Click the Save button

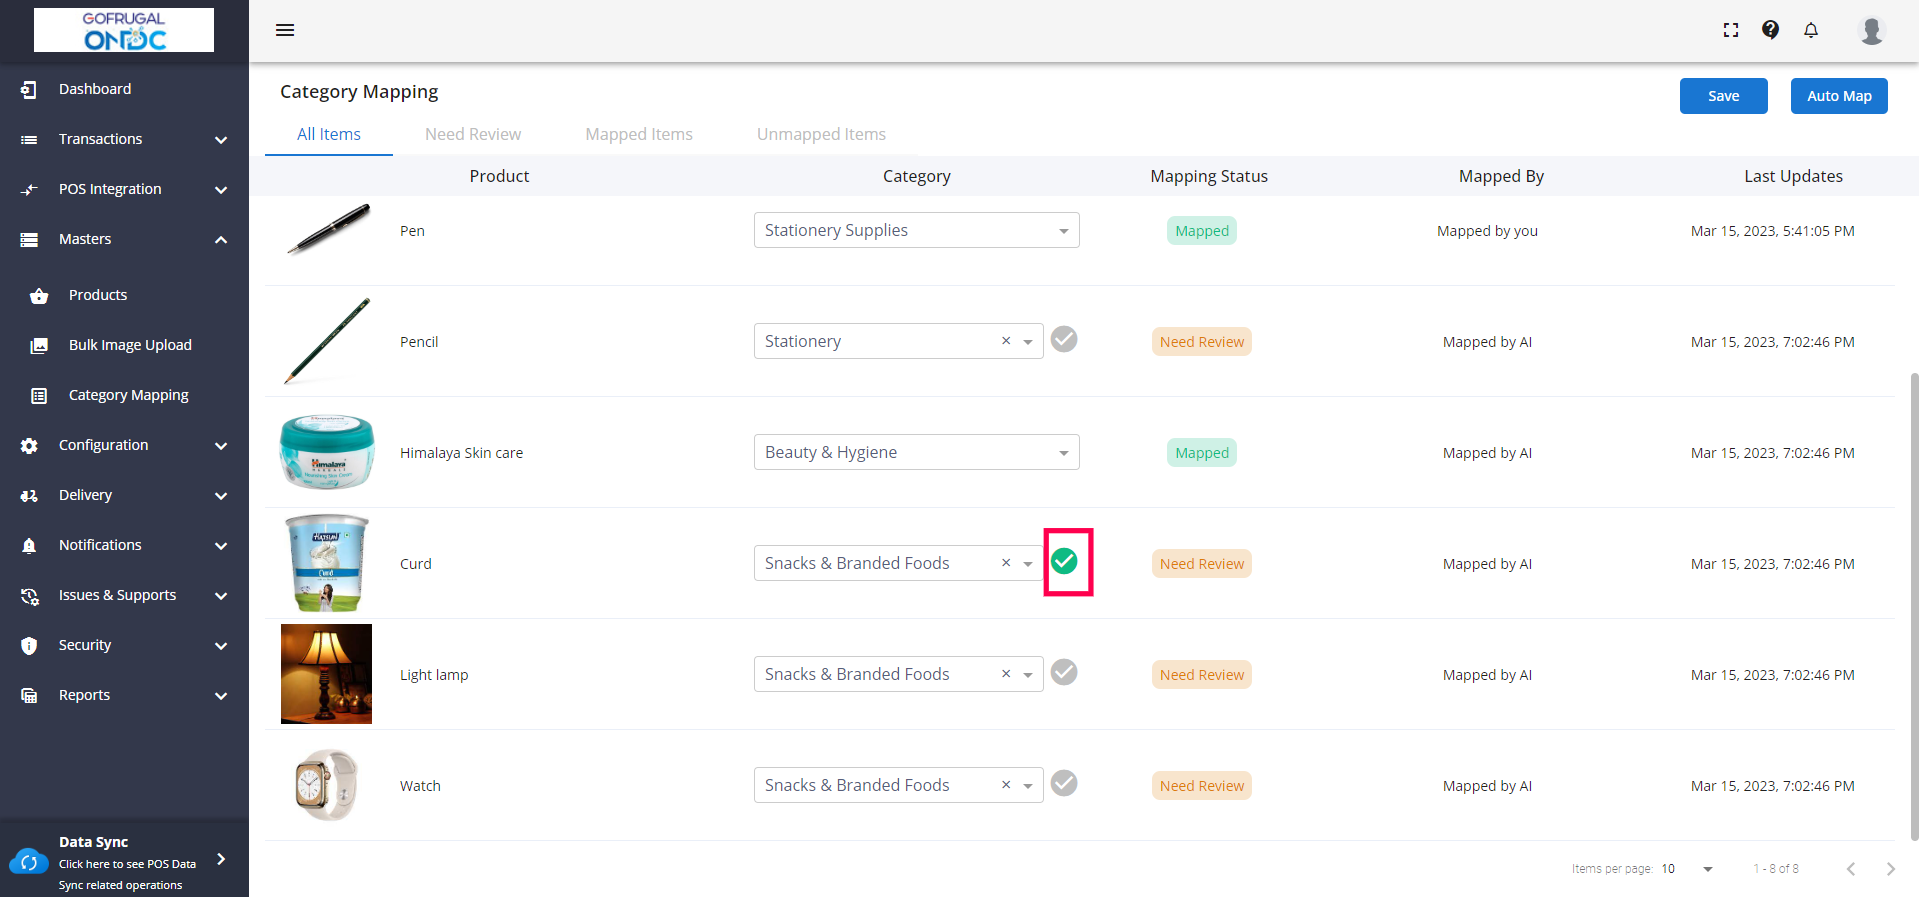pos(1723,96)
